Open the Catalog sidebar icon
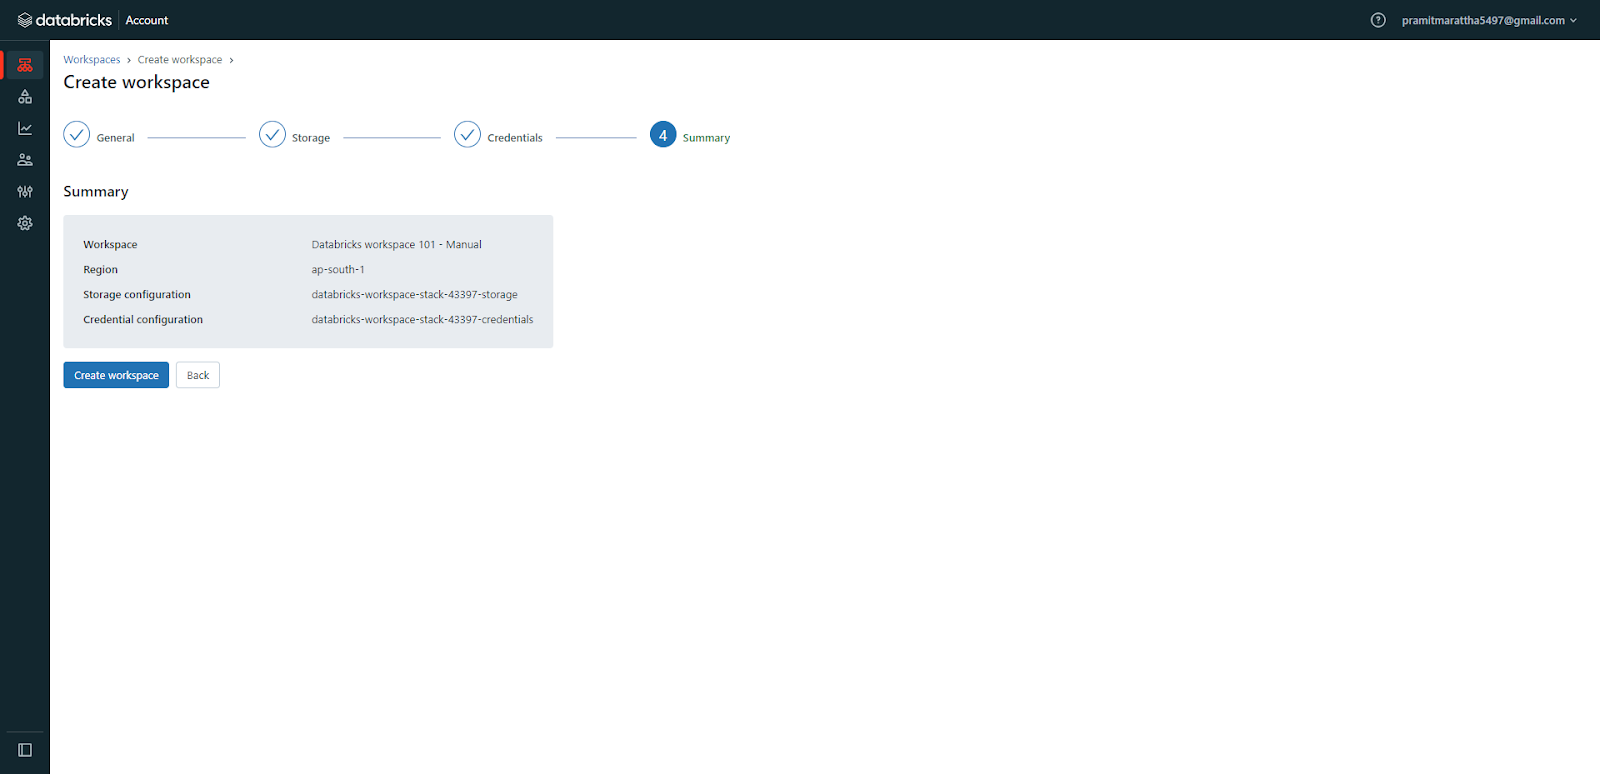Image resolution: width=1600 pixels, height=774 pixels. (25, 97)
